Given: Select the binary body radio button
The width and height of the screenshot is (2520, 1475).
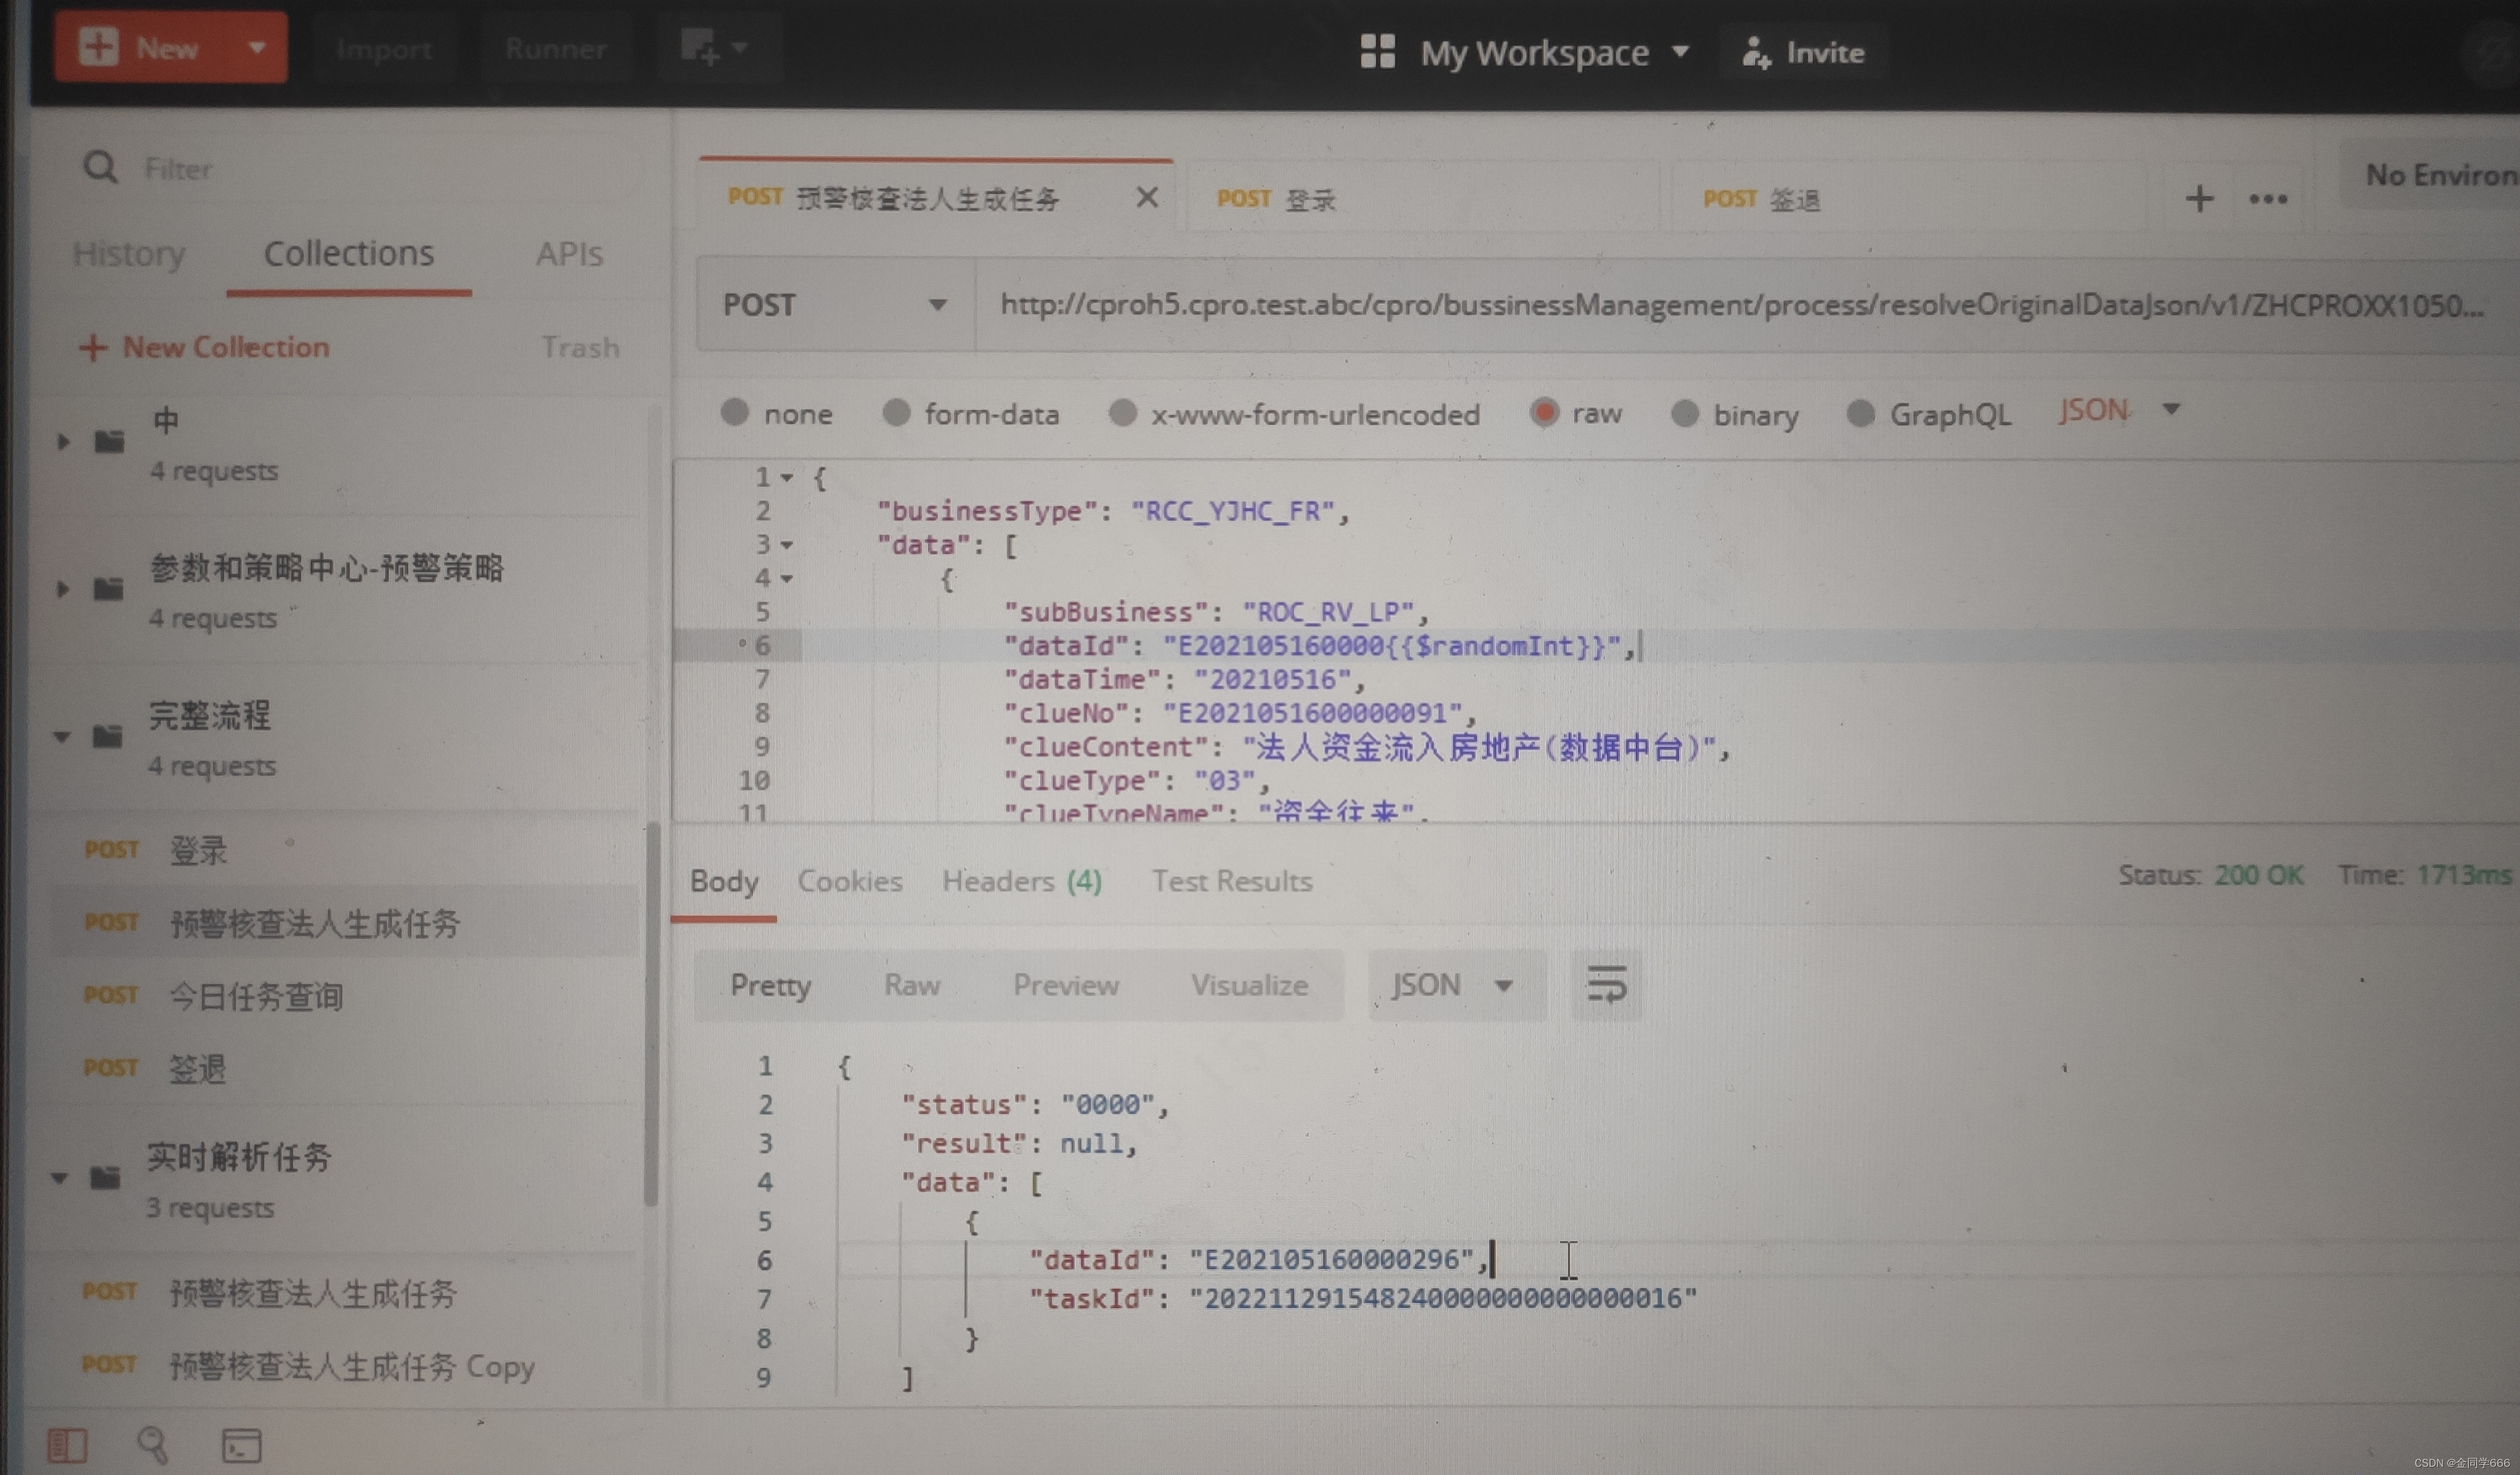Looking at the screenshot, I should pos(1685,413).
